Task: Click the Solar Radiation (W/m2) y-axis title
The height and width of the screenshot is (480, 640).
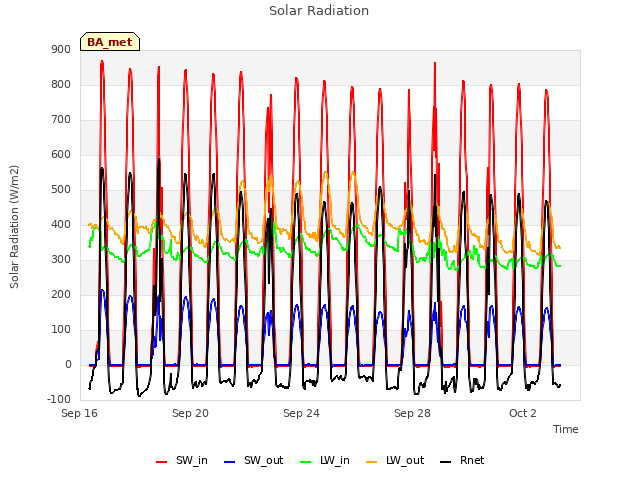Action: (x=14, y=227)
